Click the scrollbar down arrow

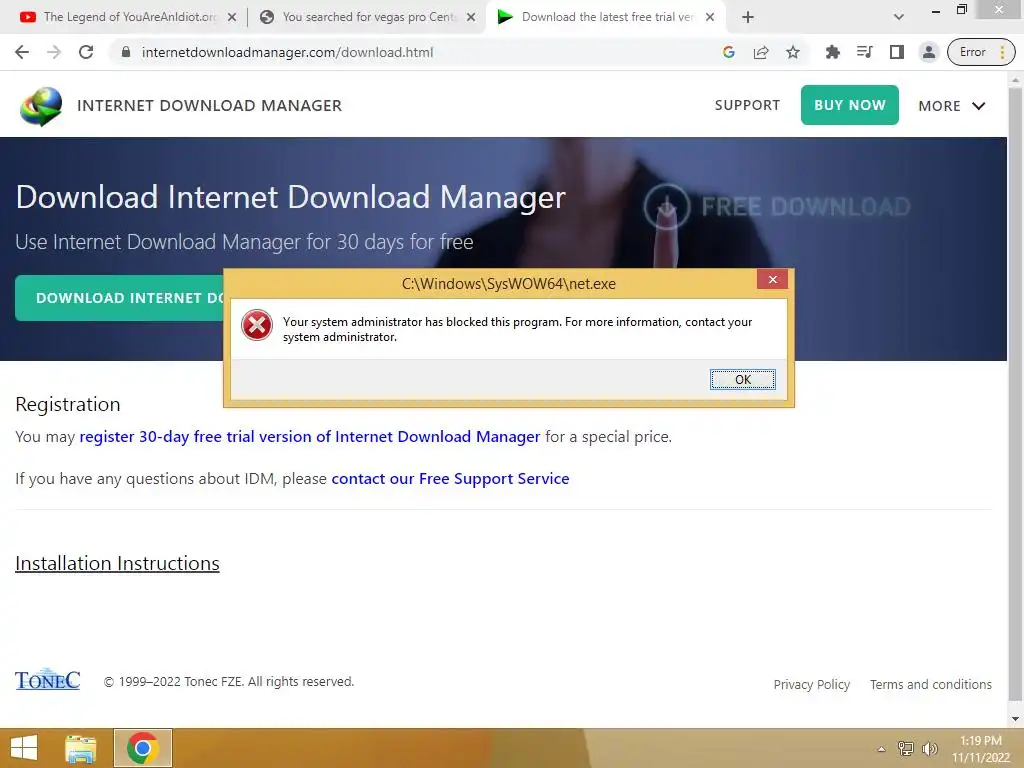pyautogui.click(x=1015, y=718)
